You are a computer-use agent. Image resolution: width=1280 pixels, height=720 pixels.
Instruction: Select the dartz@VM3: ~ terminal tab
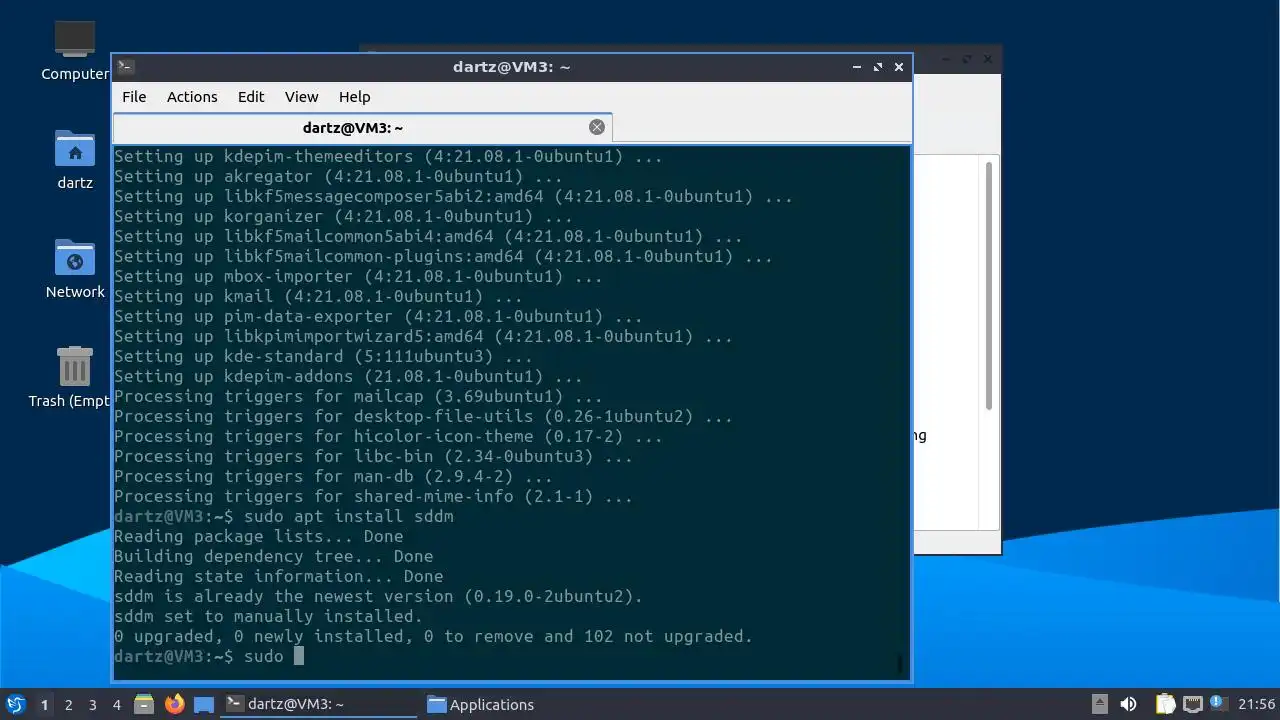tap(362, 127)
